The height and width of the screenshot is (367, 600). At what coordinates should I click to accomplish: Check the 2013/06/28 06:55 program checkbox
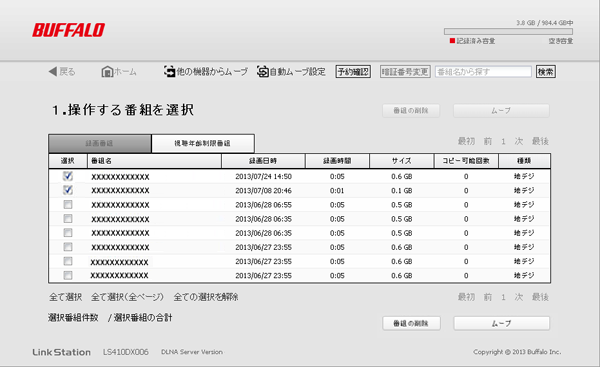point(68,204)
